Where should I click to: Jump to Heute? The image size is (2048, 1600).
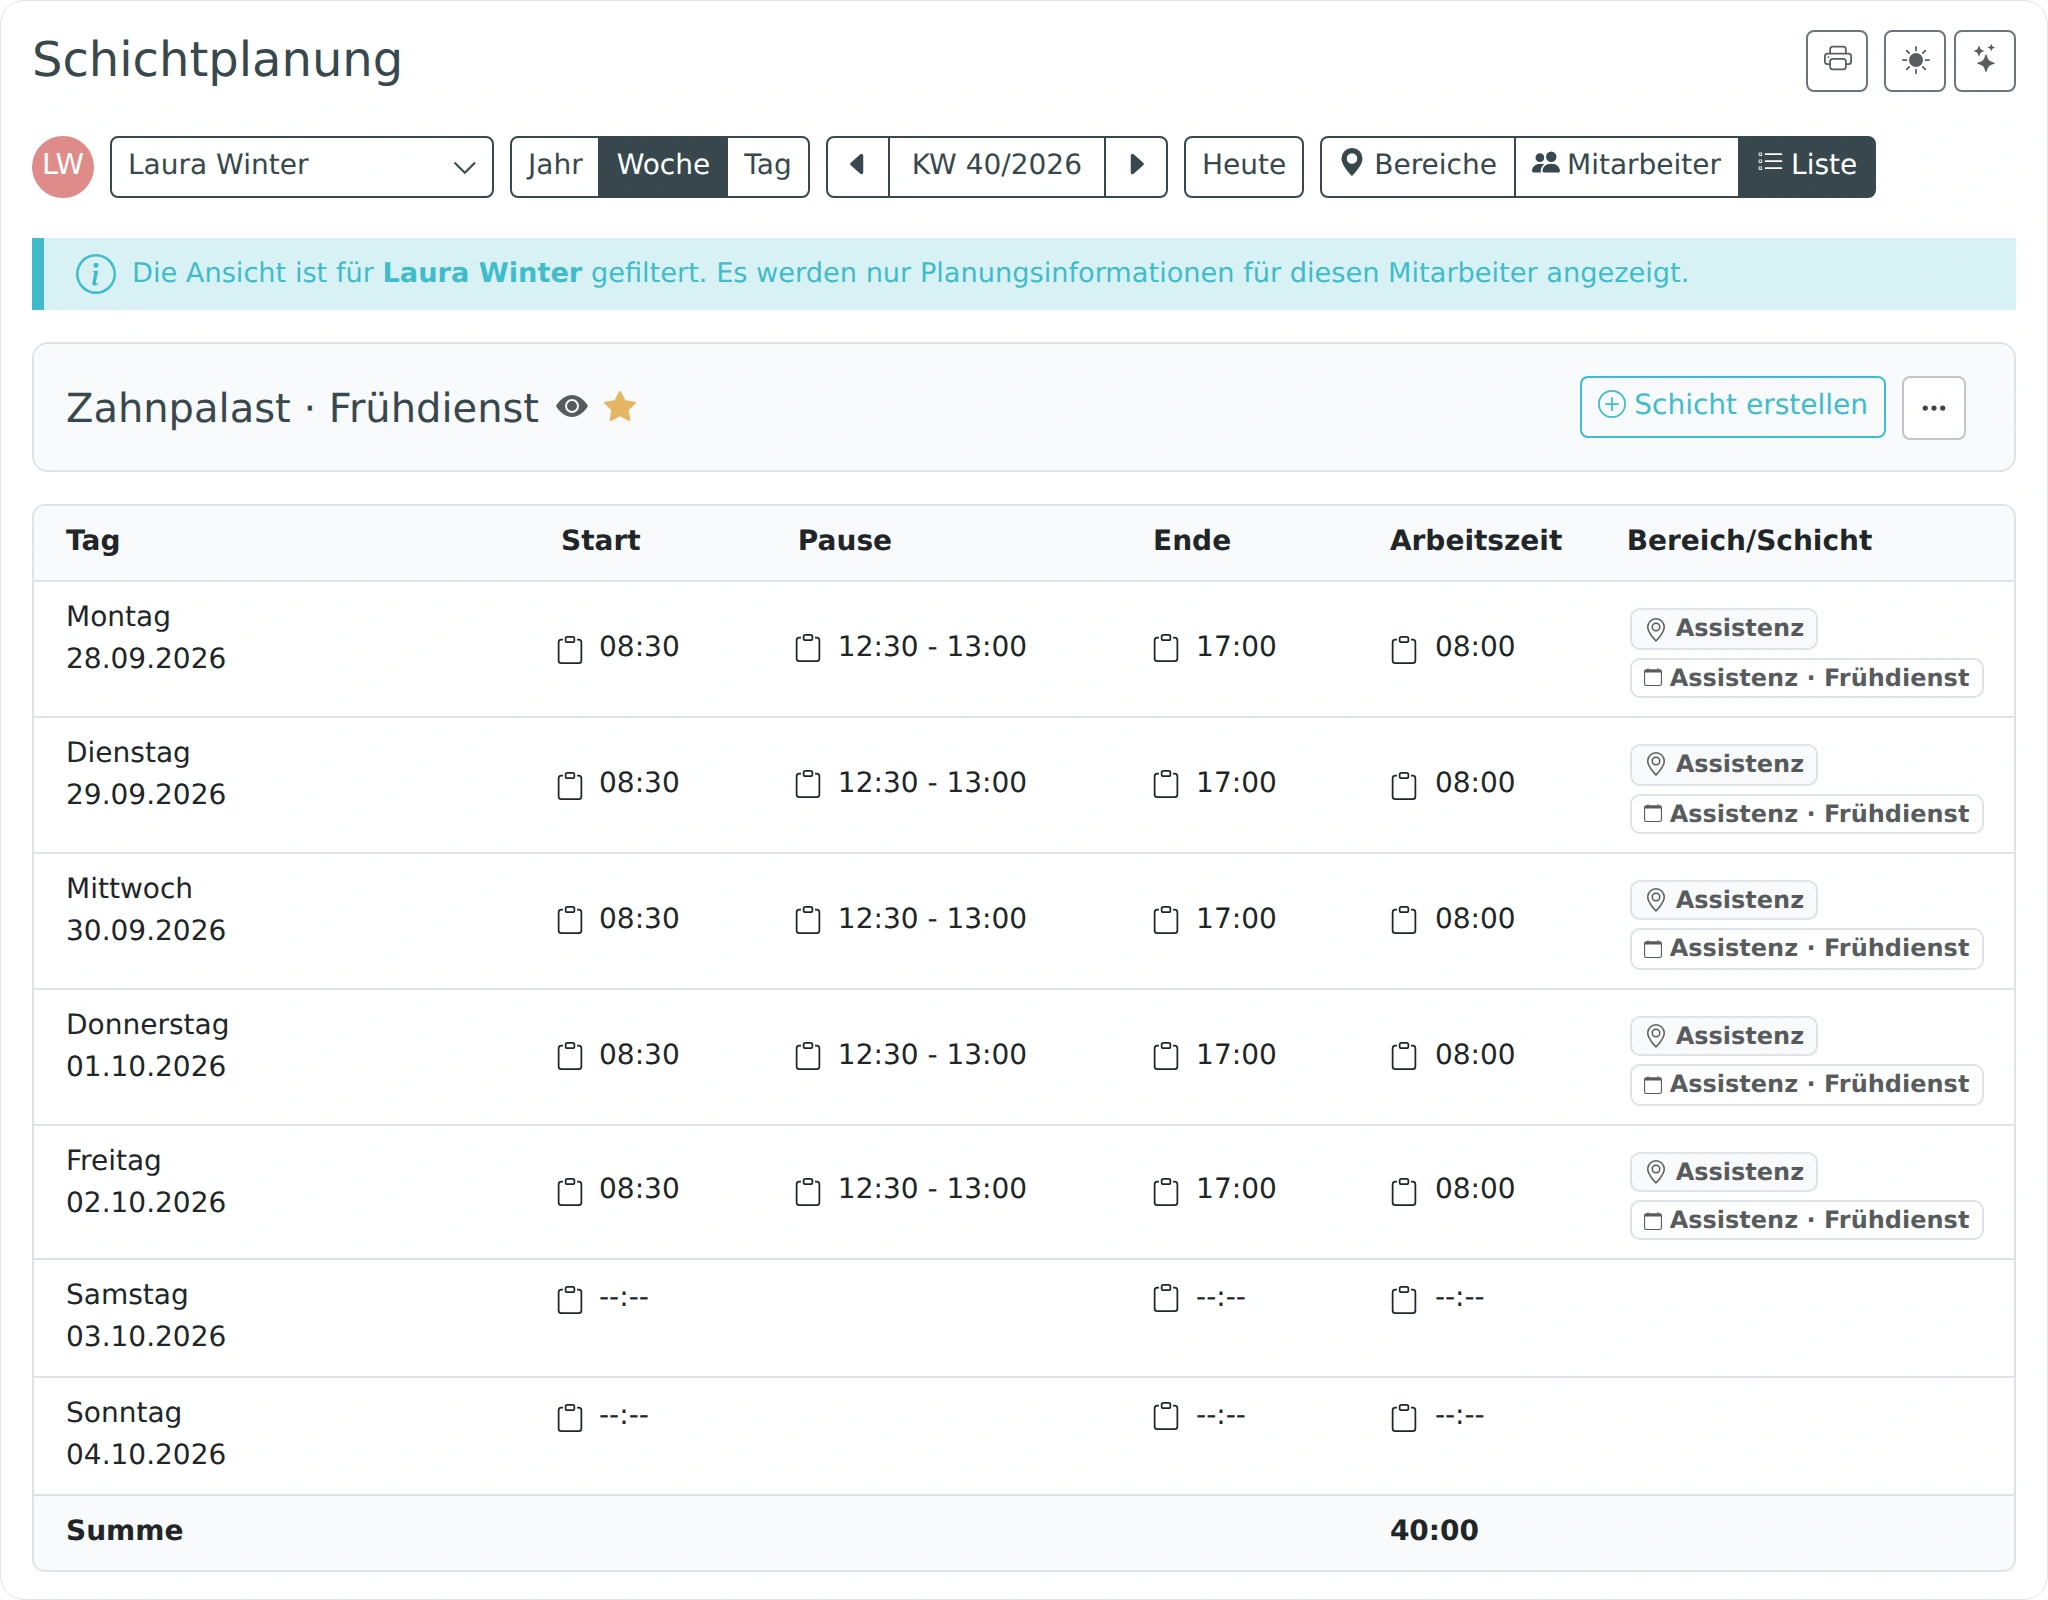coord(1243,166)
